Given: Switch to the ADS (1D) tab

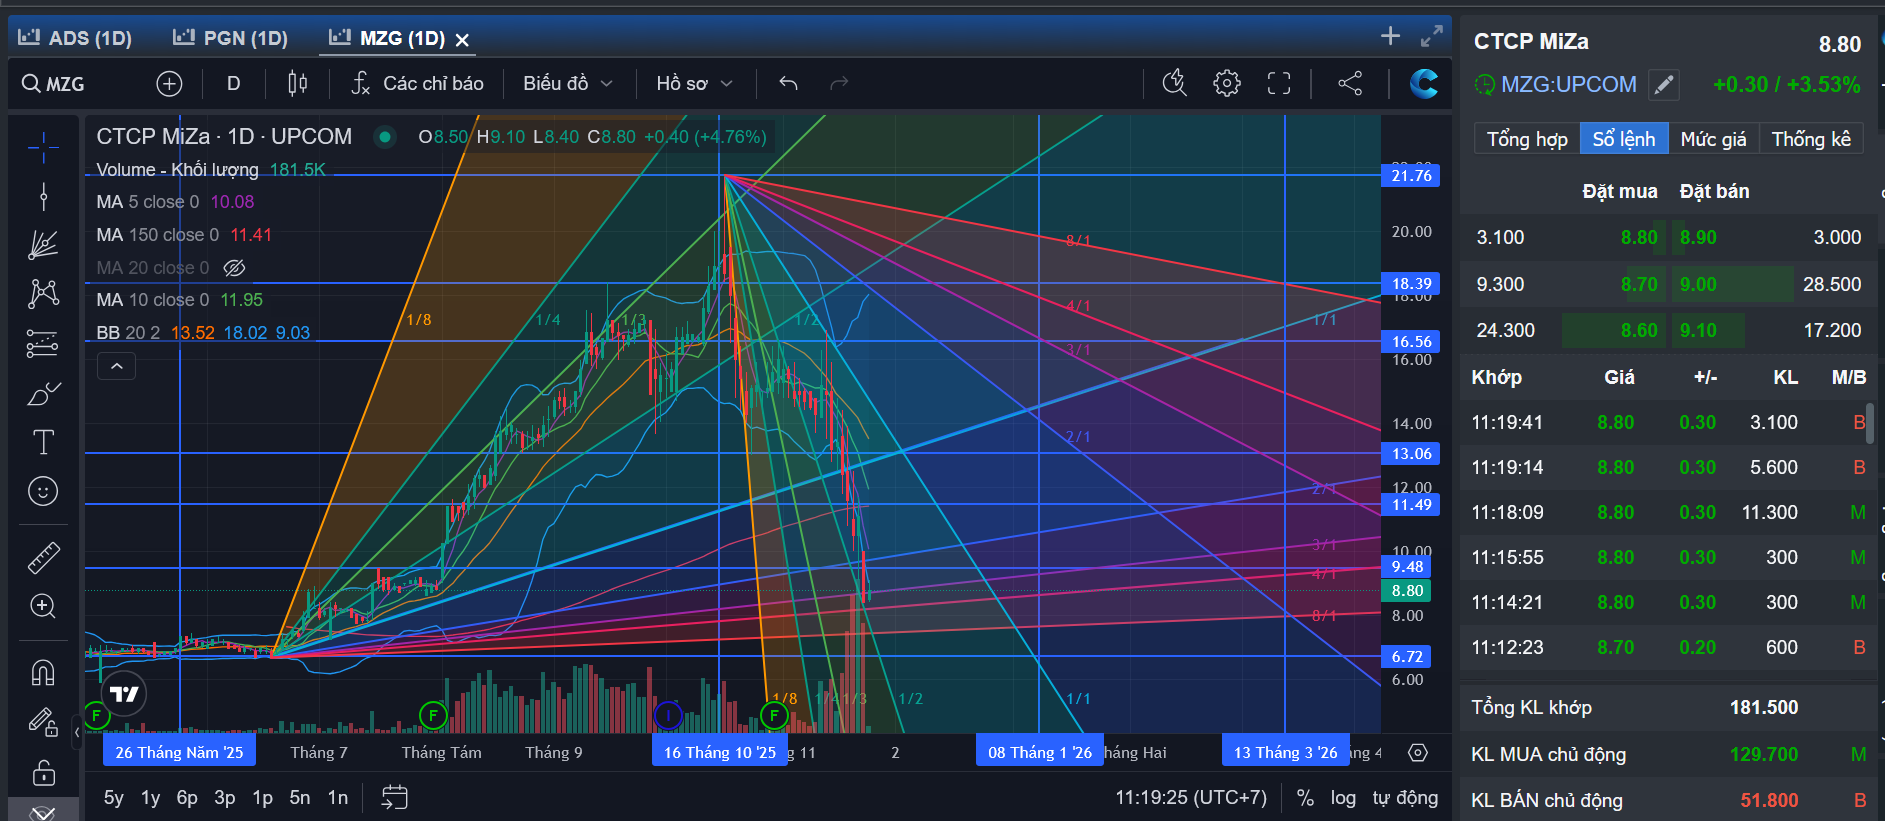Looking at the screenshot, I should [75, 38].
